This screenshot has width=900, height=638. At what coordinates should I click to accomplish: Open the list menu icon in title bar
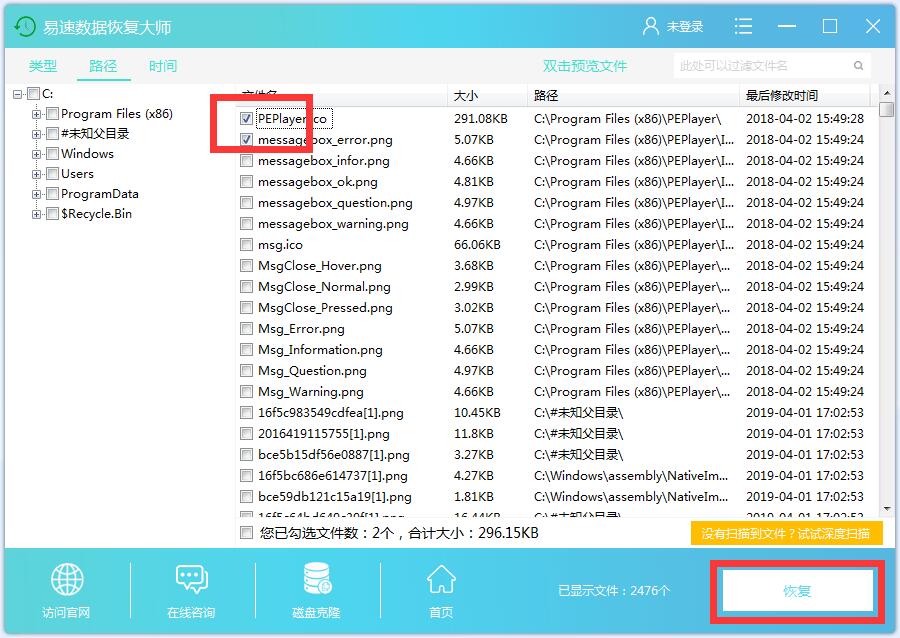pos(743,26)
